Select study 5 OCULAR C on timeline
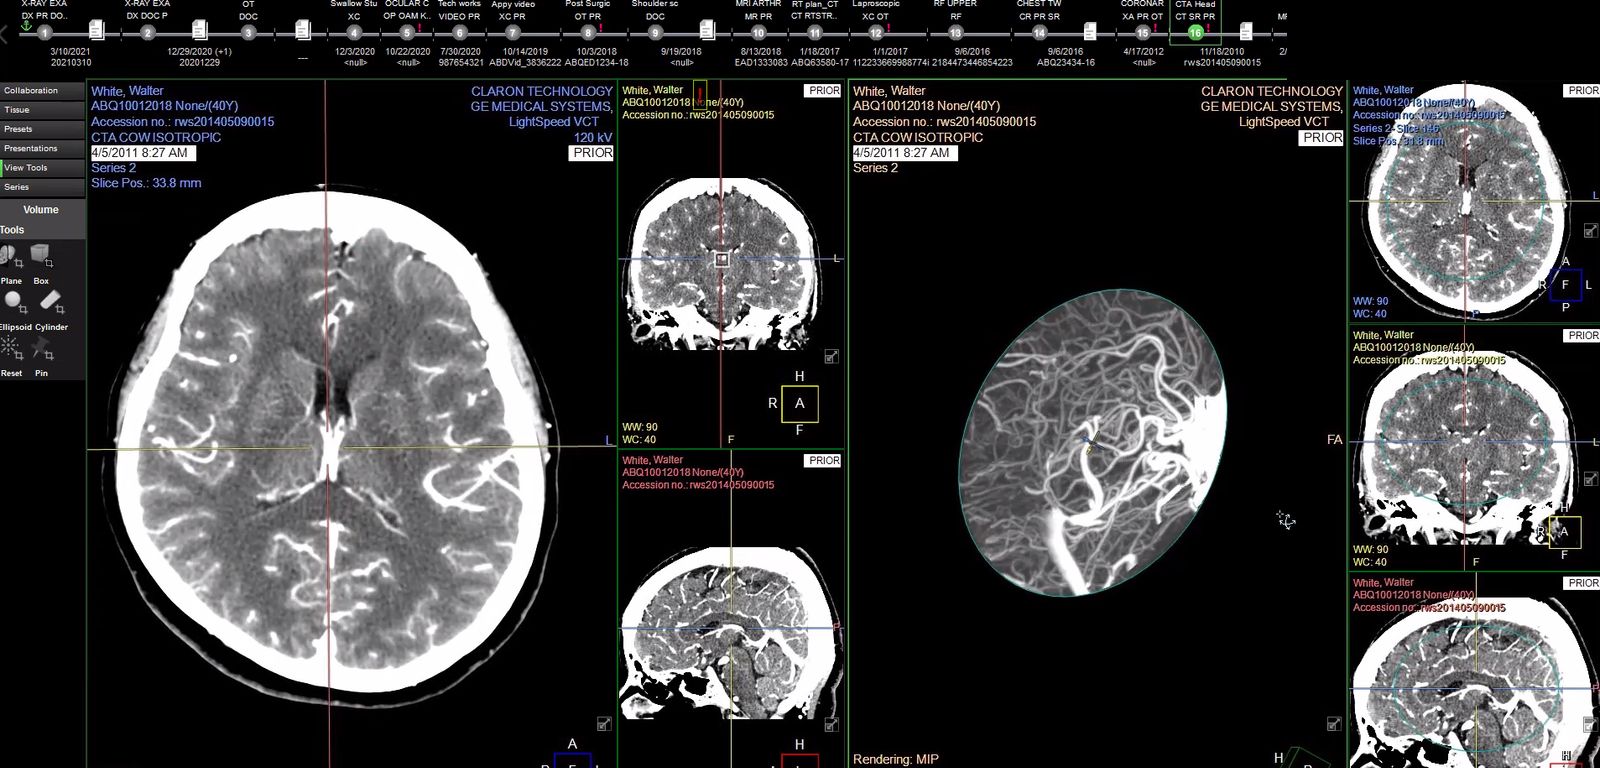The height and width of the screenshot is (768, 1600). (407, 33)
